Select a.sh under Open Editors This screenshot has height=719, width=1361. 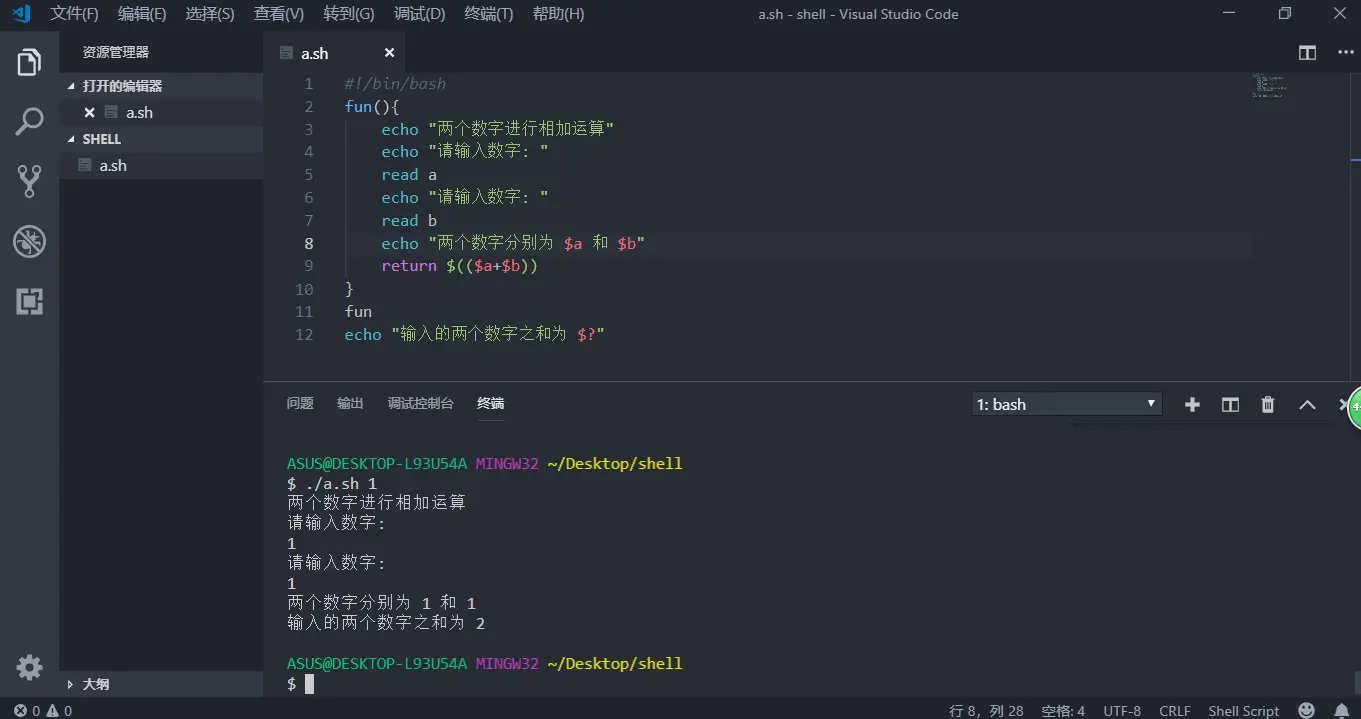[x=161, y=112]
